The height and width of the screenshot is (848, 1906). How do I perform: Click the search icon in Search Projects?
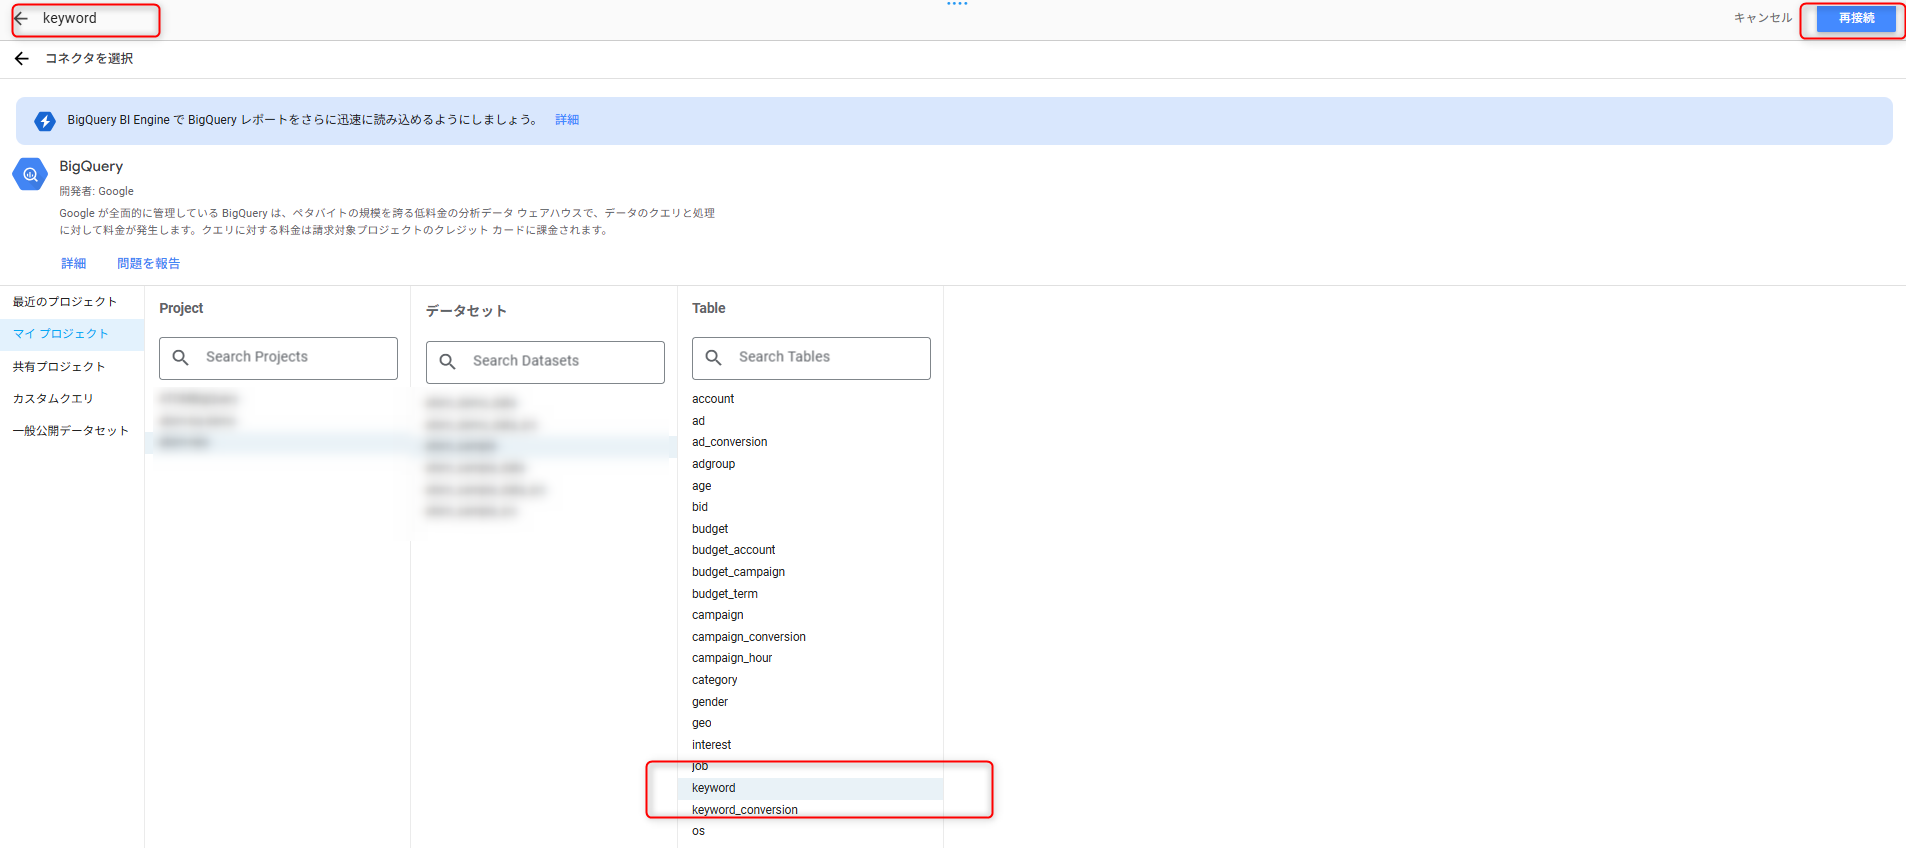coord(181,358)
